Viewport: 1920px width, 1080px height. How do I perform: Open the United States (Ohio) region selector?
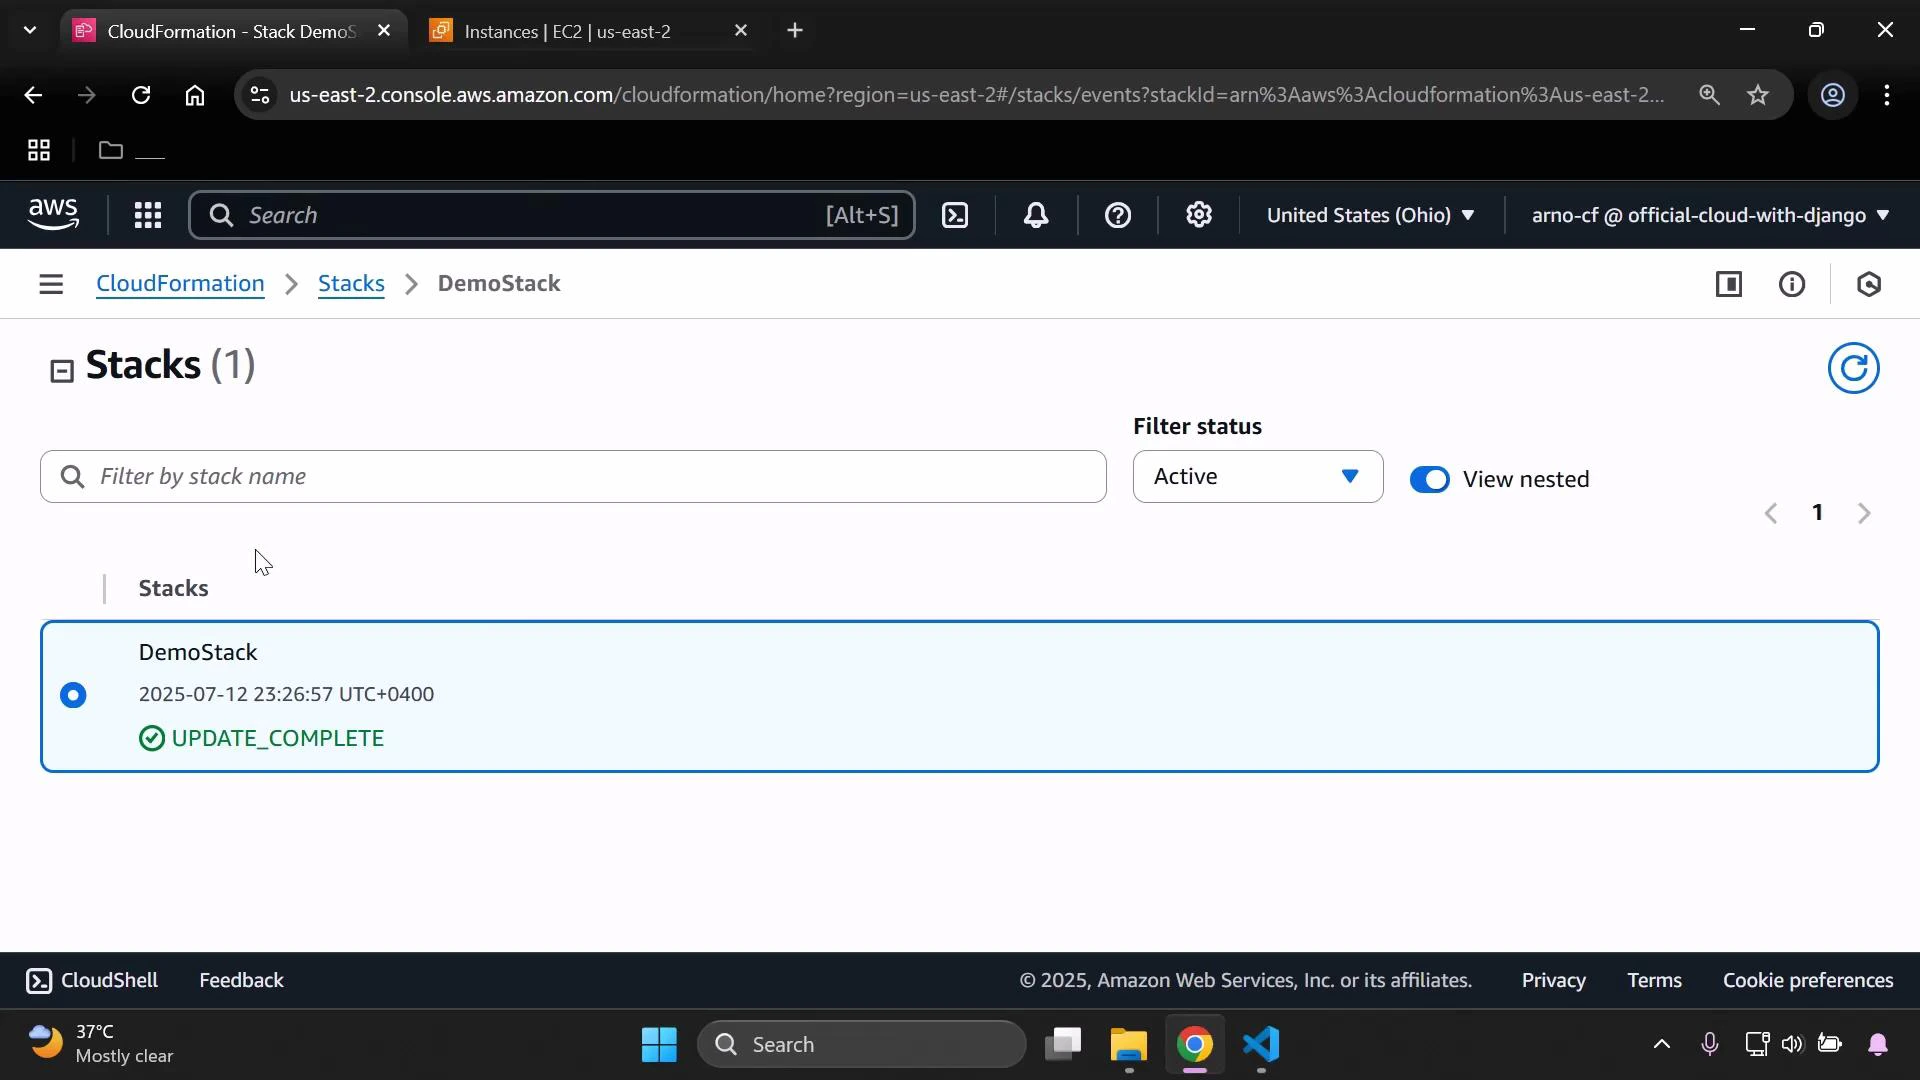point(1370,215)
